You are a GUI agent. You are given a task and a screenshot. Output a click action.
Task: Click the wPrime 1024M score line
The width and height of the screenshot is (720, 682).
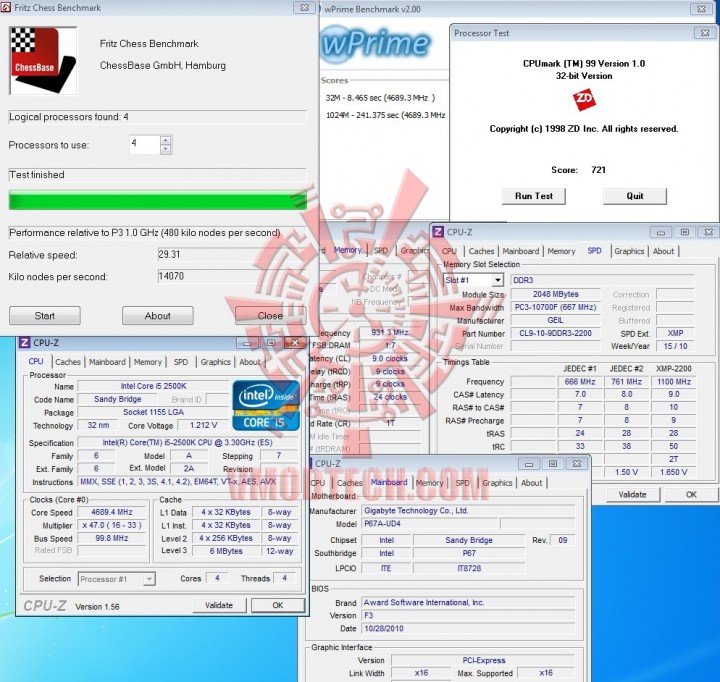click(x=385, y=115)
